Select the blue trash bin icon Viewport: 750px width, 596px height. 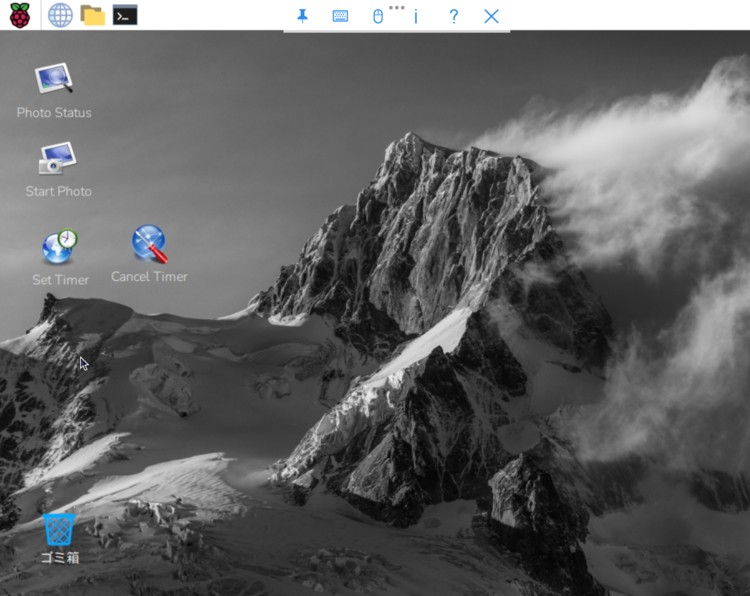(x=59, y=529)
